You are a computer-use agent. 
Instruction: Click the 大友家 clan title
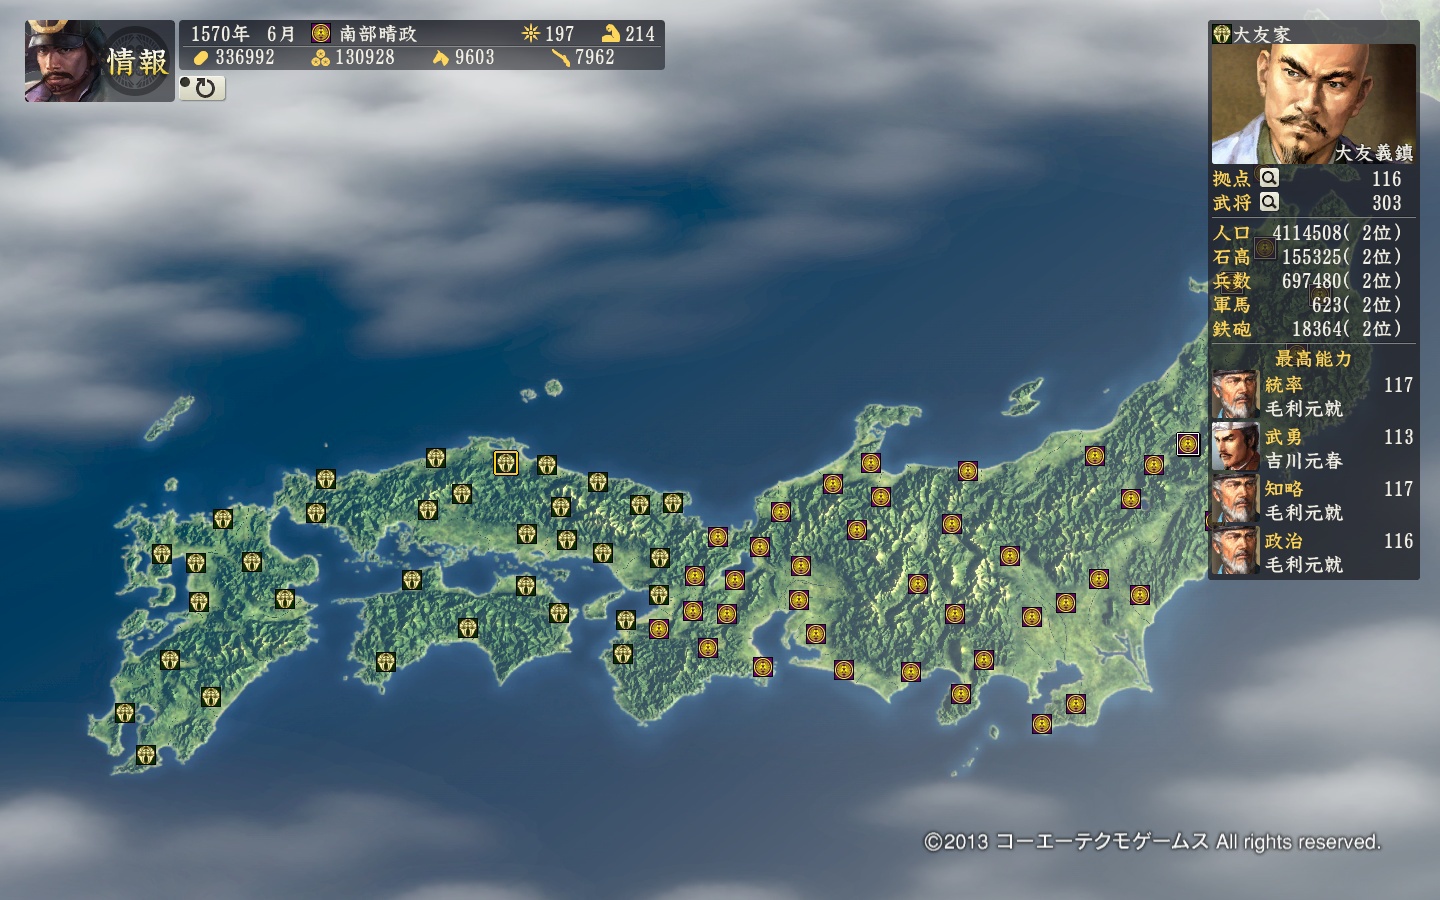point(1261,34)
